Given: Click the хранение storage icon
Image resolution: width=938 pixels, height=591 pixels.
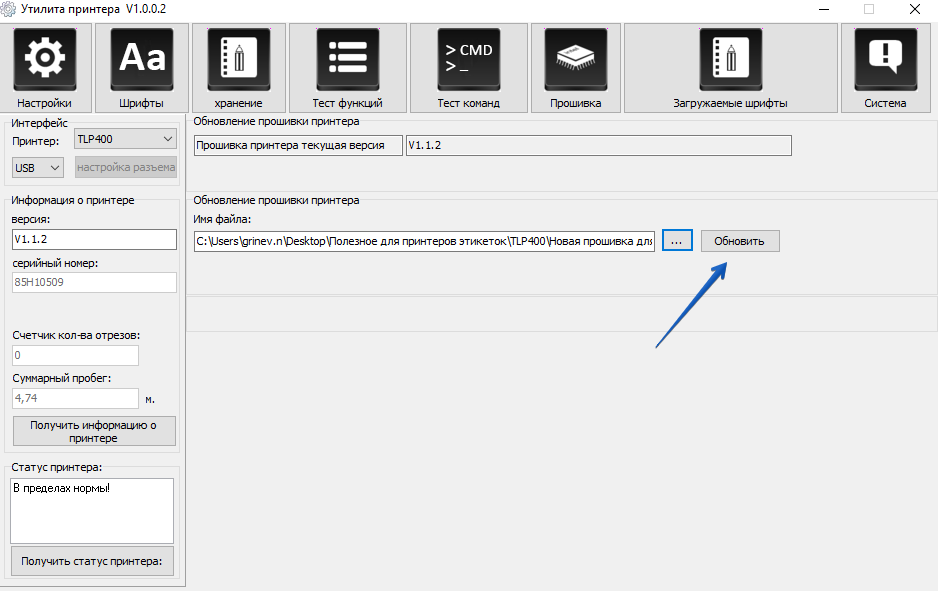Looking at the screenshot, I should (238, 60).
